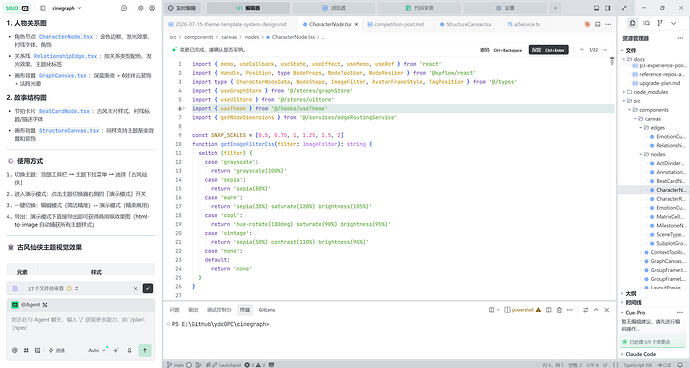
Task: Toggle the bottom panel layout icon
Action: coord(596,8)
